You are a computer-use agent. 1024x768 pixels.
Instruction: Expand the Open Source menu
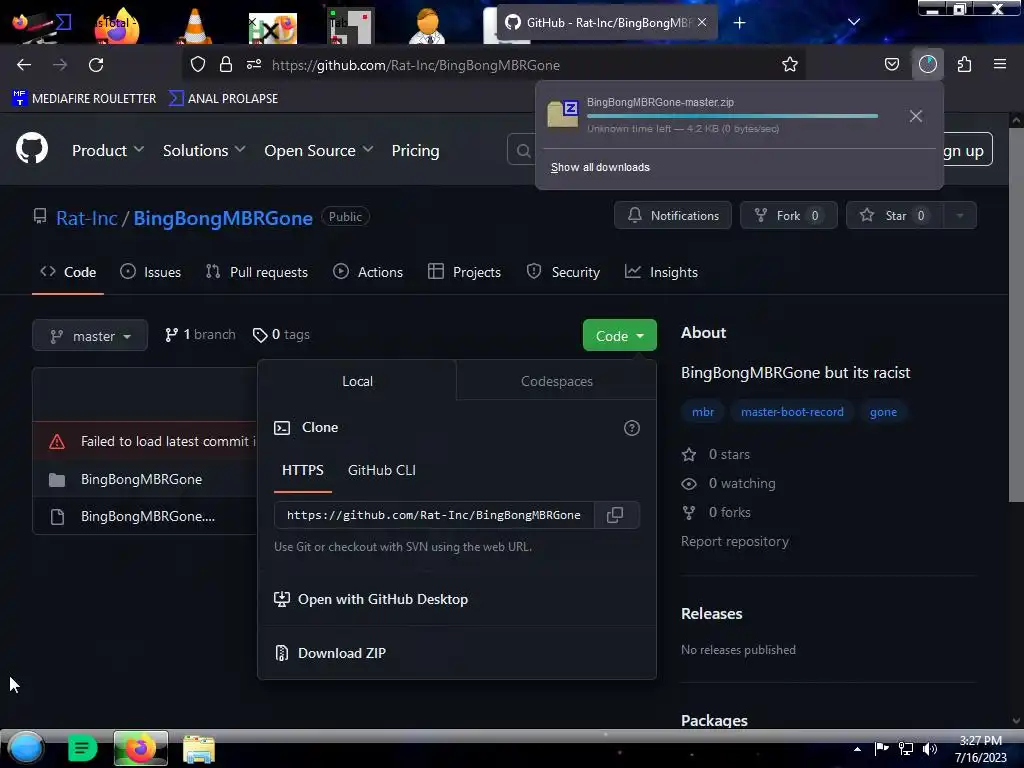tap(319, 150)
